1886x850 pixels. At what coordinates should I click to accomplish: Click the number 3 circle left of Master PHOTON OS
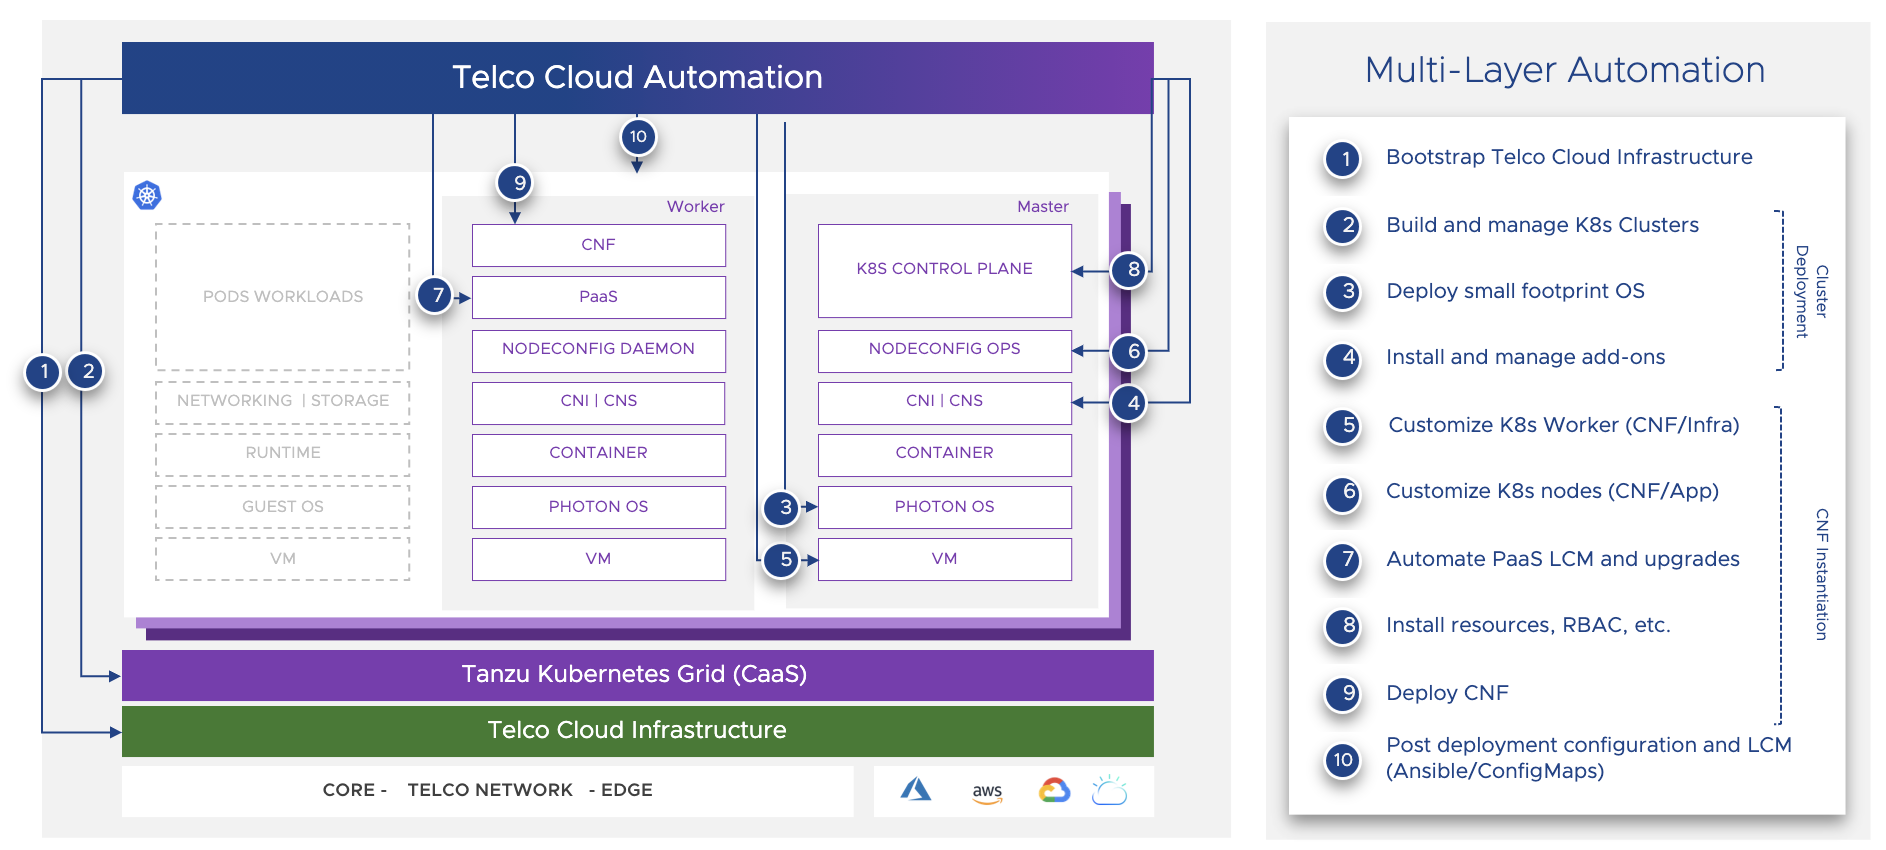[x=783, y=507]
